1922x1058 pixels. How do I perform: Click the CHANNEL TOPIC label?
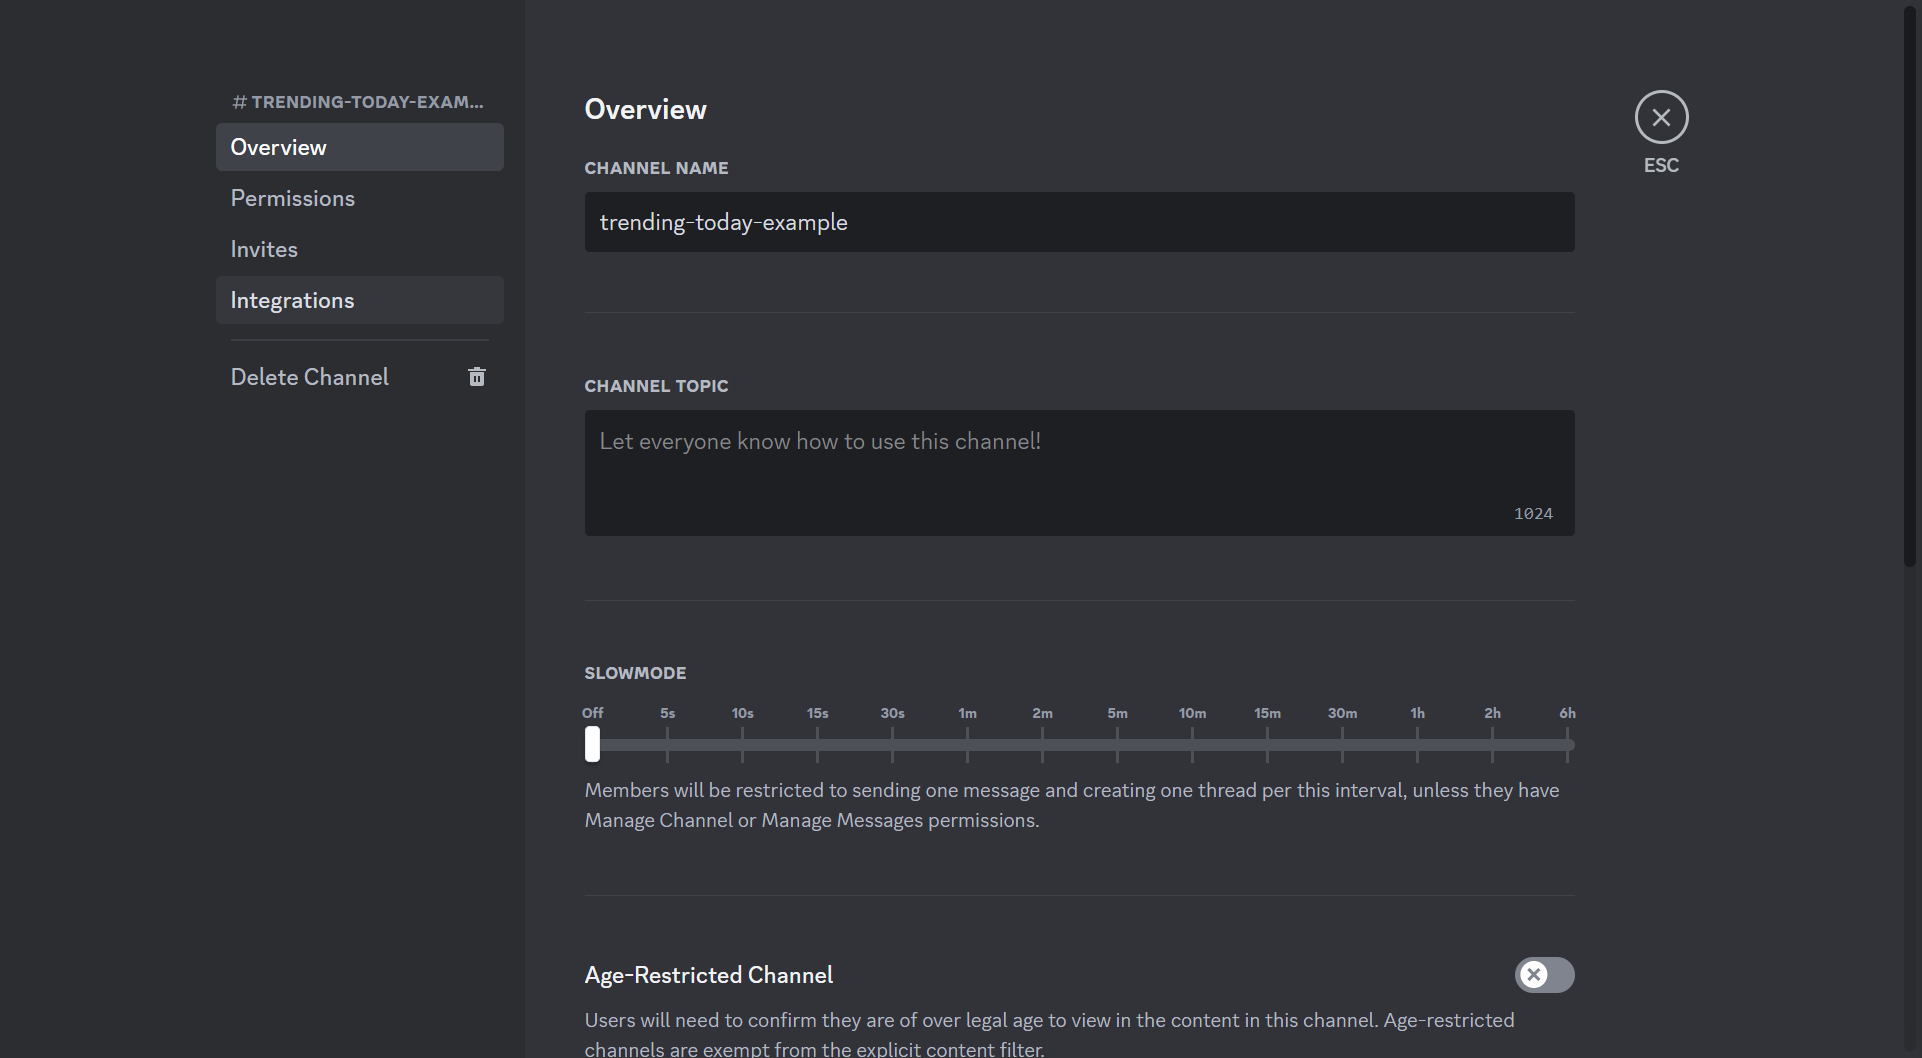pos(656,386)
